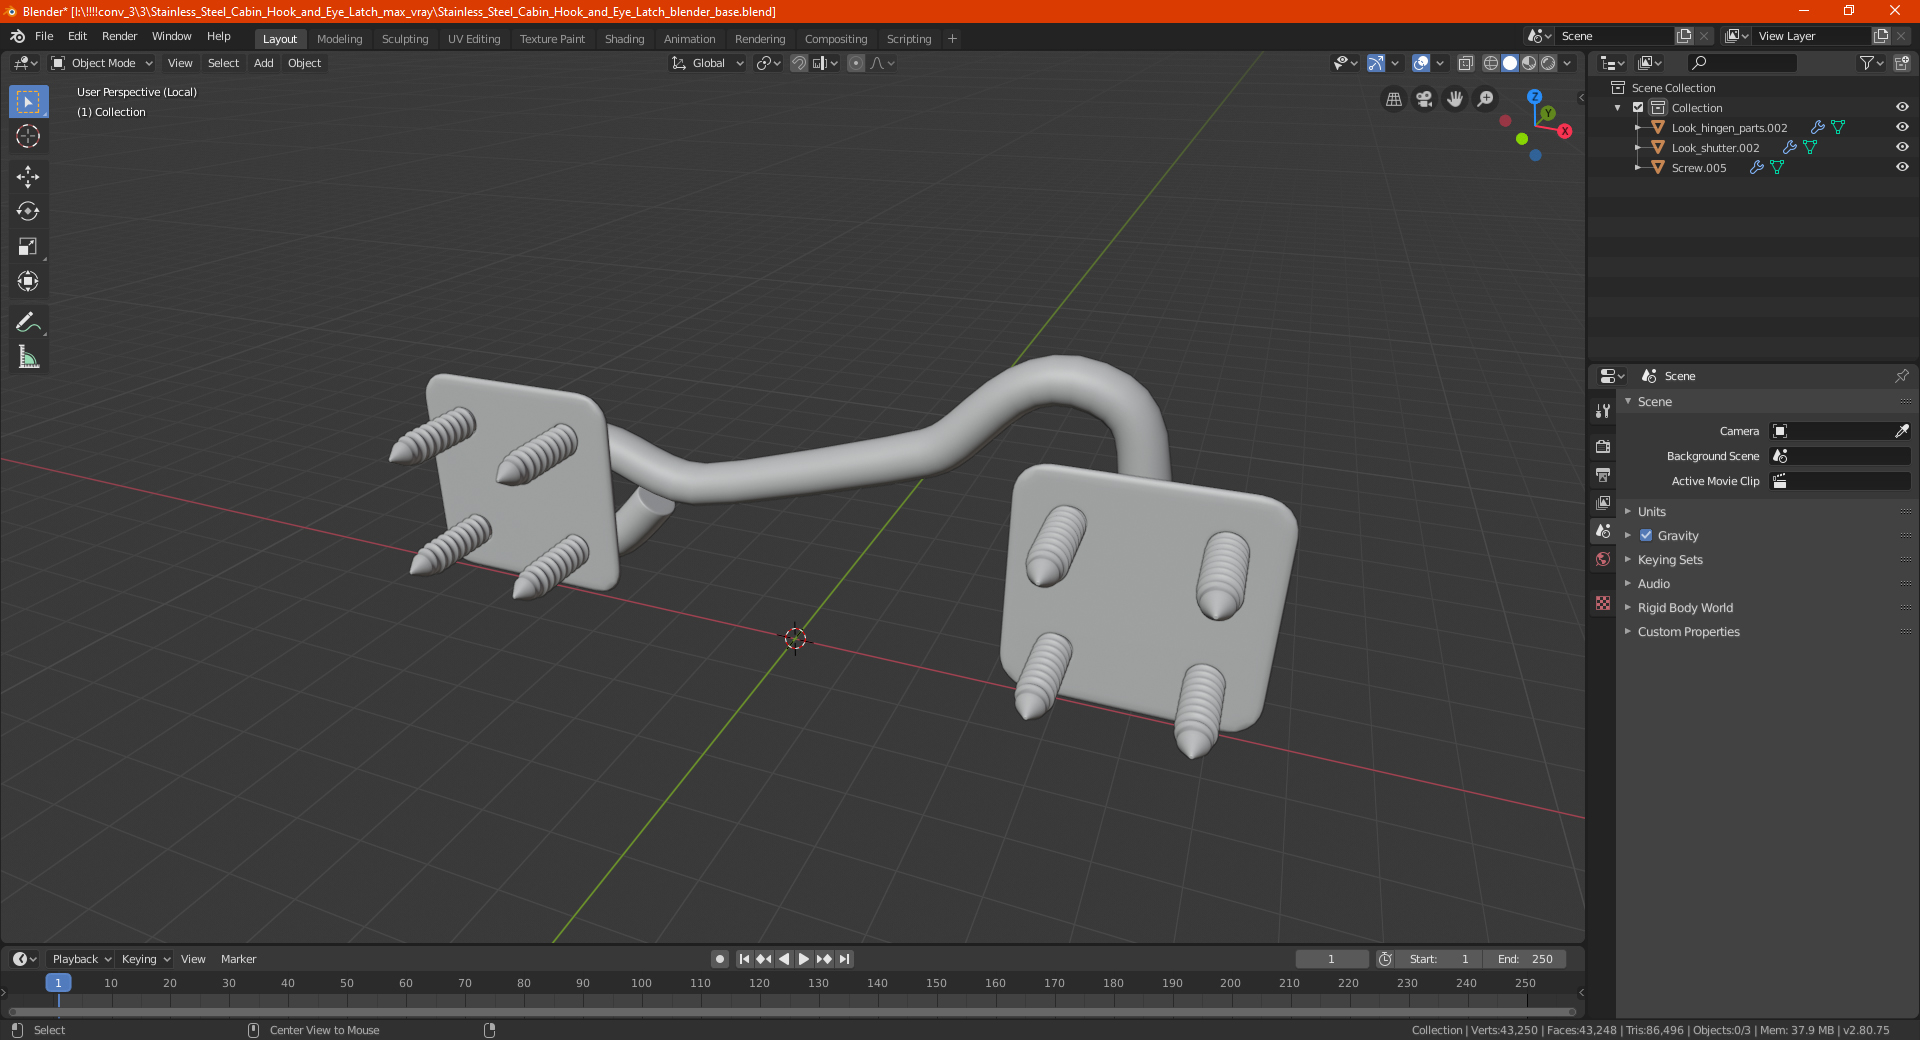The image size is (1920, 1040).
Task: Switch to Shading workspace tab
Action: coord(624,39)
